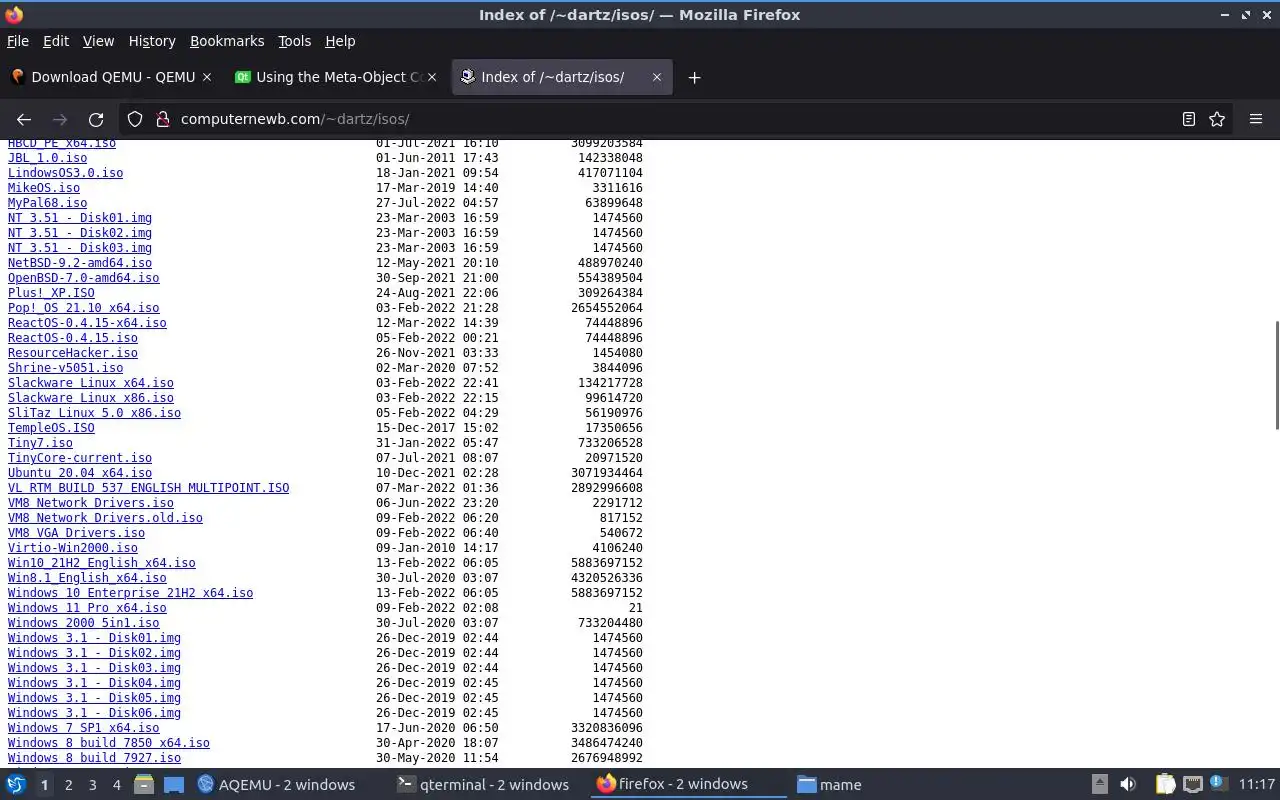Open the VM8_Network_Drivers.old.iso link

(x=105, y=518)
